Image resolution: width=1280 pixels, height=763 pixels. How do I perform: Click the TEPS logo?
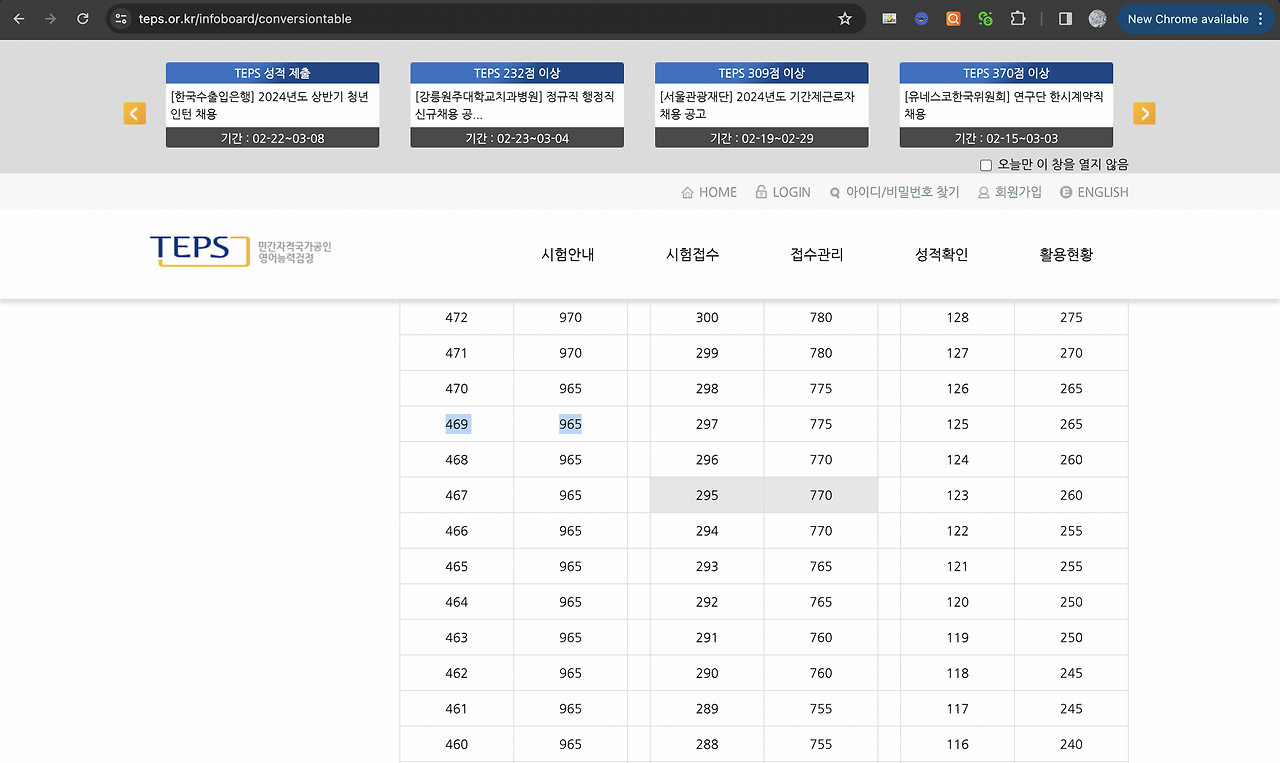(199, 253)
